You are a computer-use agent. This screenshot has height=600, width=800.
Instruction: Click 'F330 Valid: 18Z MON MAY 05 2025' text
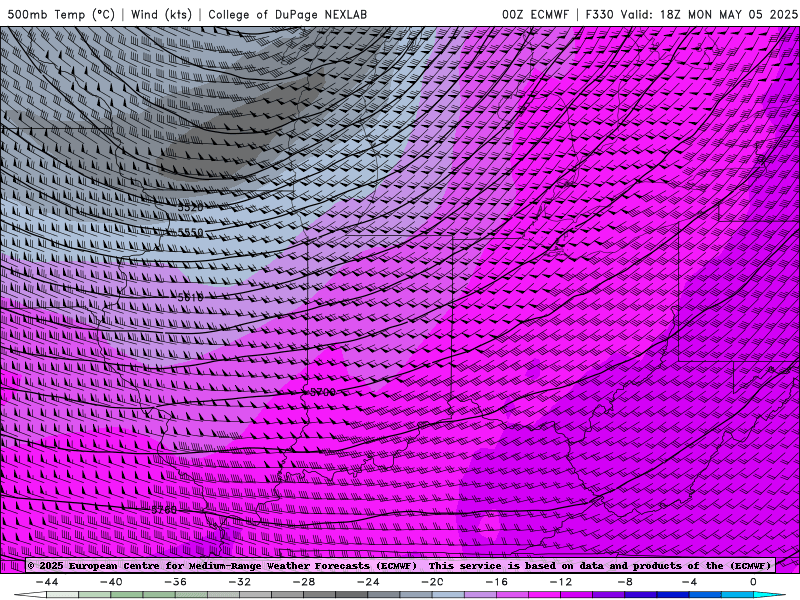(x=691, y=14)
